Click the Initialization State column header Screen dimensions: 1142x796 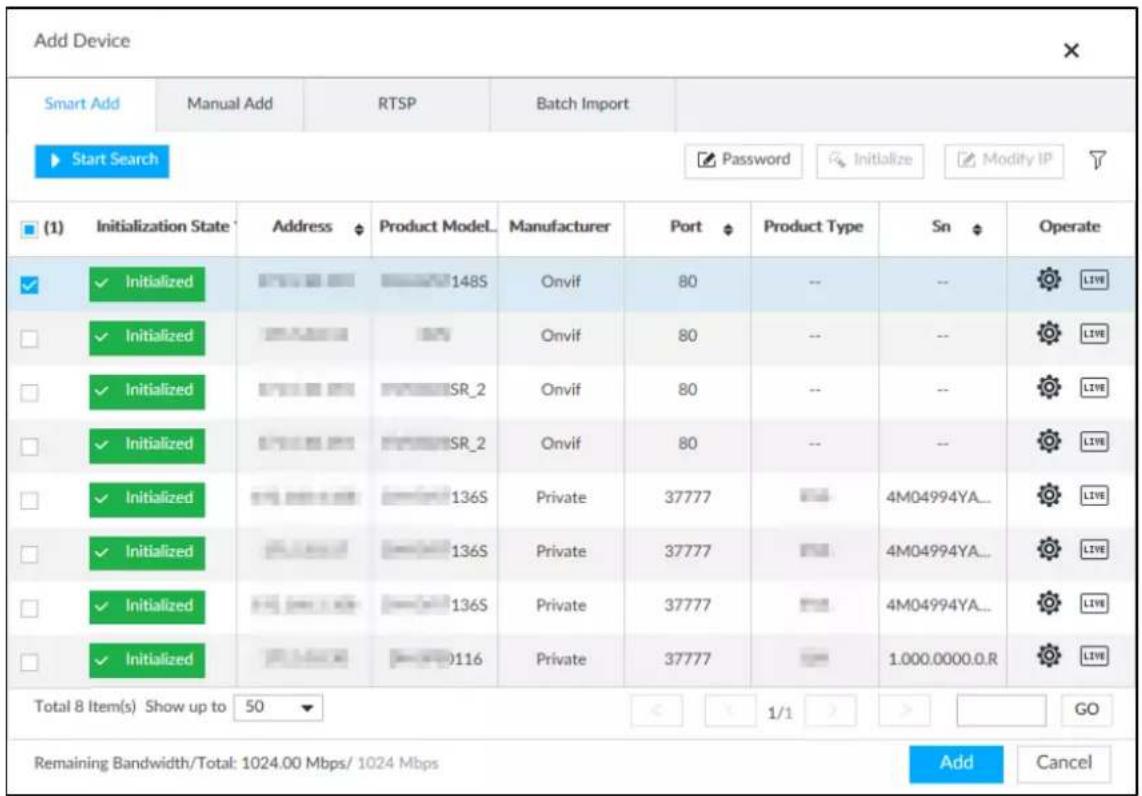pyautogui.click(x=164, y=227)
